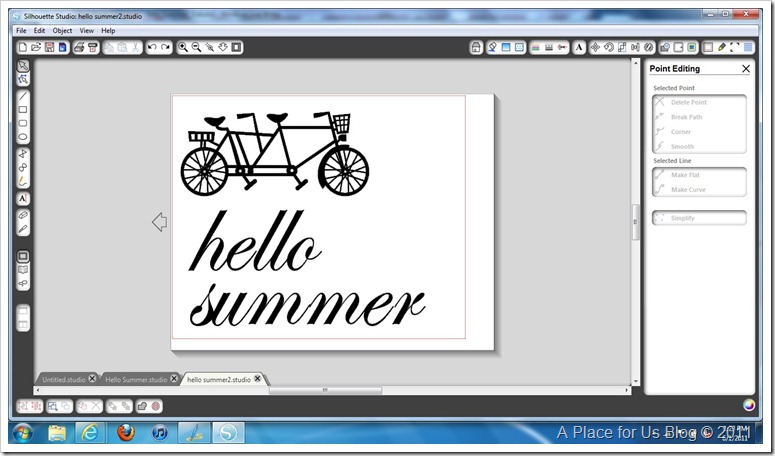This screenshot has height=456, width=775.
Task: Click the Weld icon in bottom toolbar
Action: tap(142, 406)
